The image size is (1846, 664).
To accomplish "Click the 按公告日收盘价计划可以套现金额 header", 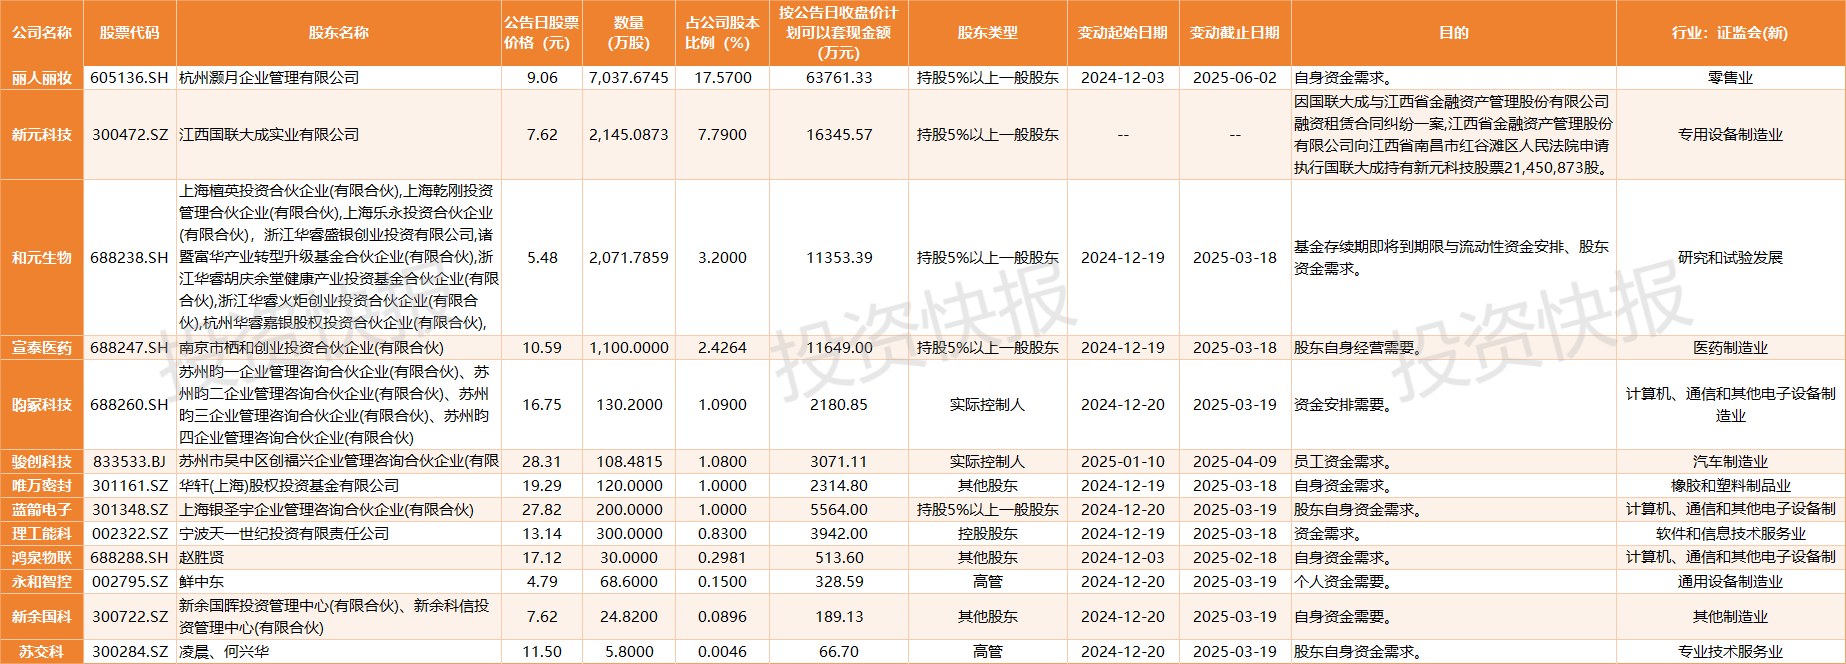I will (x=838, y=33).
